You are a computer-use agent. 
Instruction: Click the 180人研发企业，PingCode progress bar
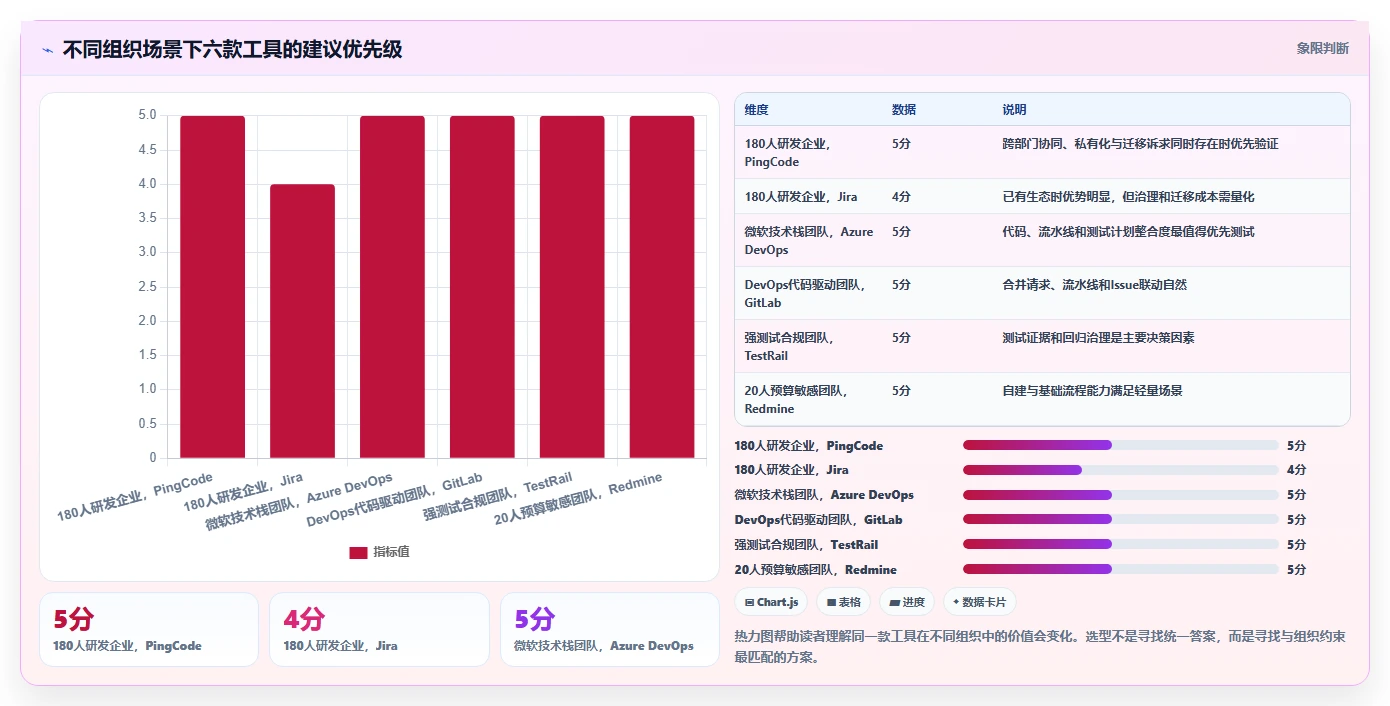click(x=1121, y=445)
